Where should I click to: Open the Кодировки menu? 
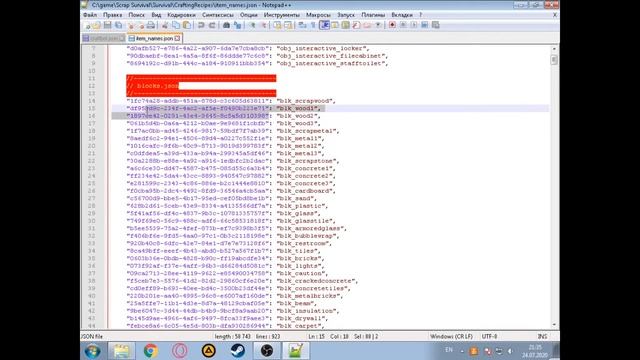click(181, 15)
